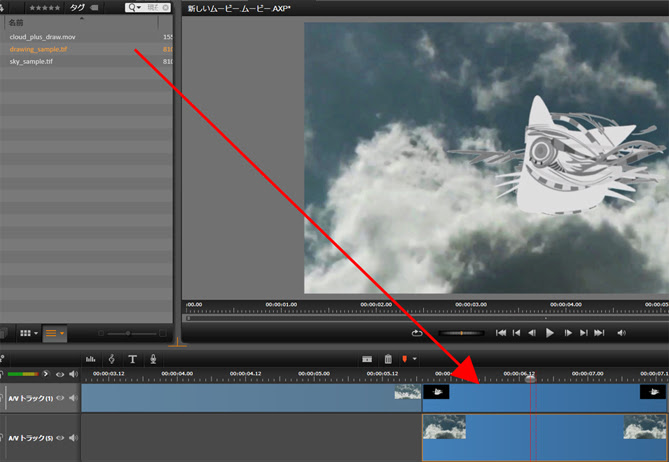Toggle visibility of A/V トラック(5)
This screenshot has height=462, width=669.
60,438
